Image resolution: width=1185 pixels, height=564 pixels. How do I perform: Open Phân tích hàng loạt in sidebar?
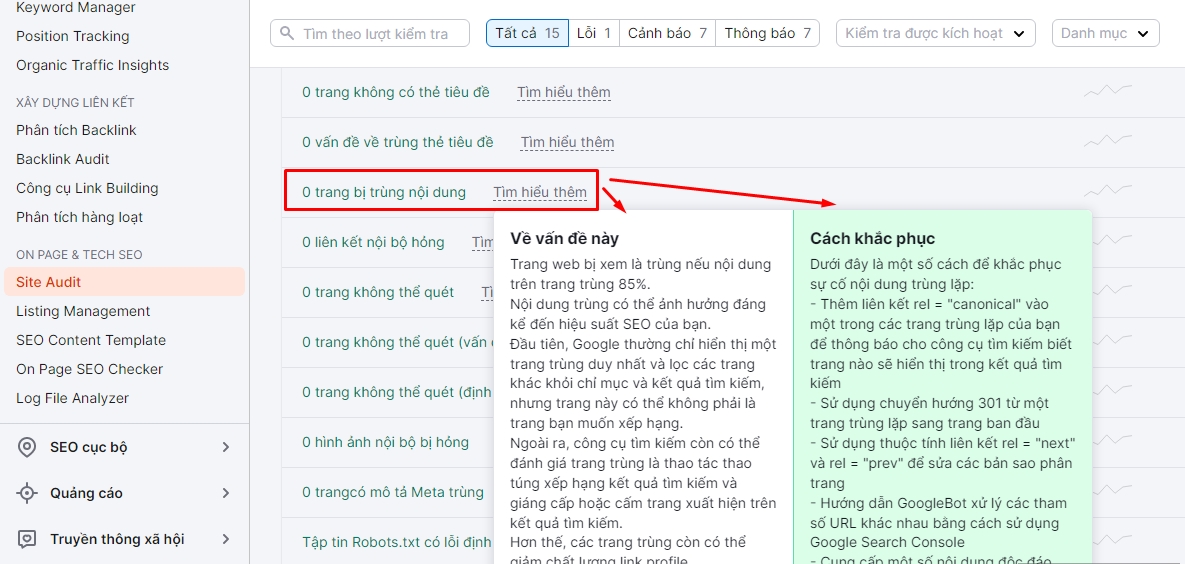click(79, 218)
